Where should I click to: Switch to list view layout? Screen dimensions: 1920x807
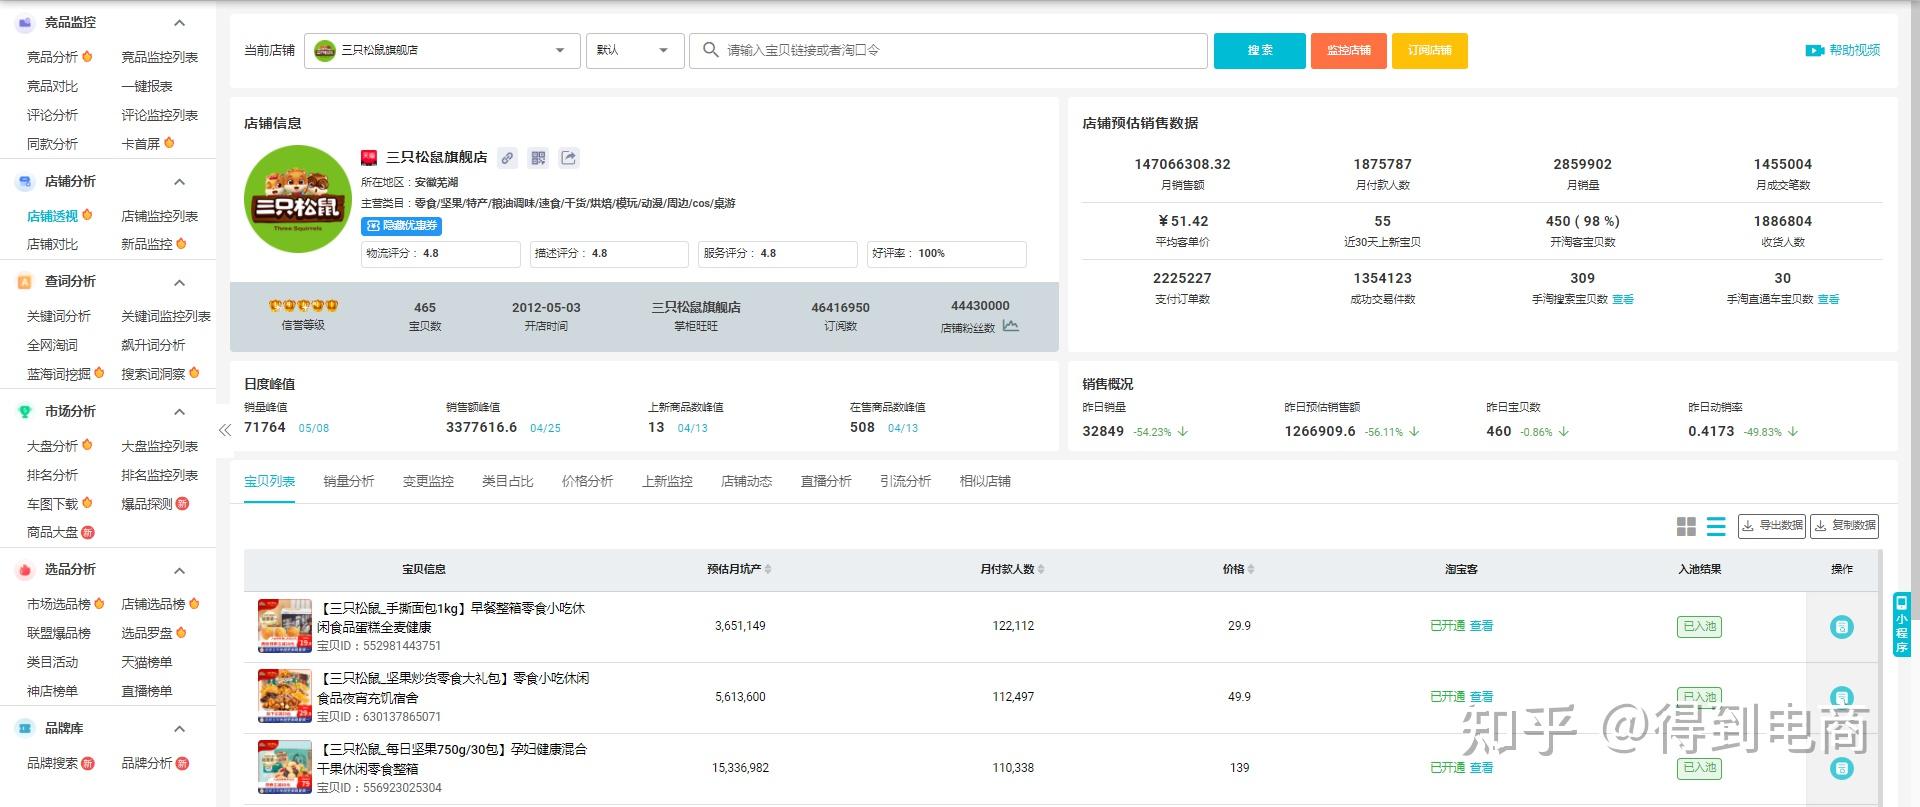tap(1716, 526)
